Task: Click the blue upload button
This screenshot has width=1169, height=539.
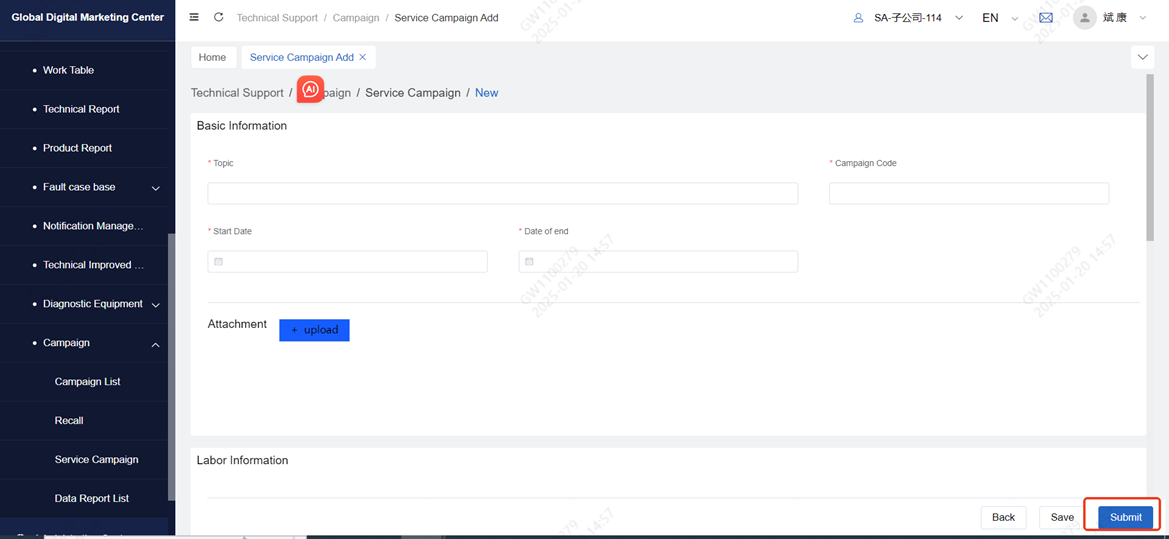Action: [x=314, y=330]
